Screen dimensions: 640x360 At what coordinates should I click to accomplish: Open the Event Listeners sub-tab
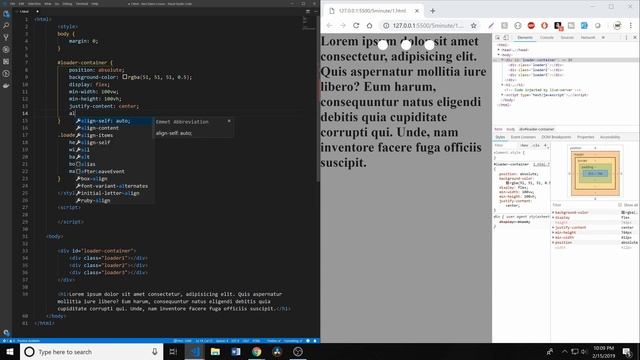click(523, 137)
